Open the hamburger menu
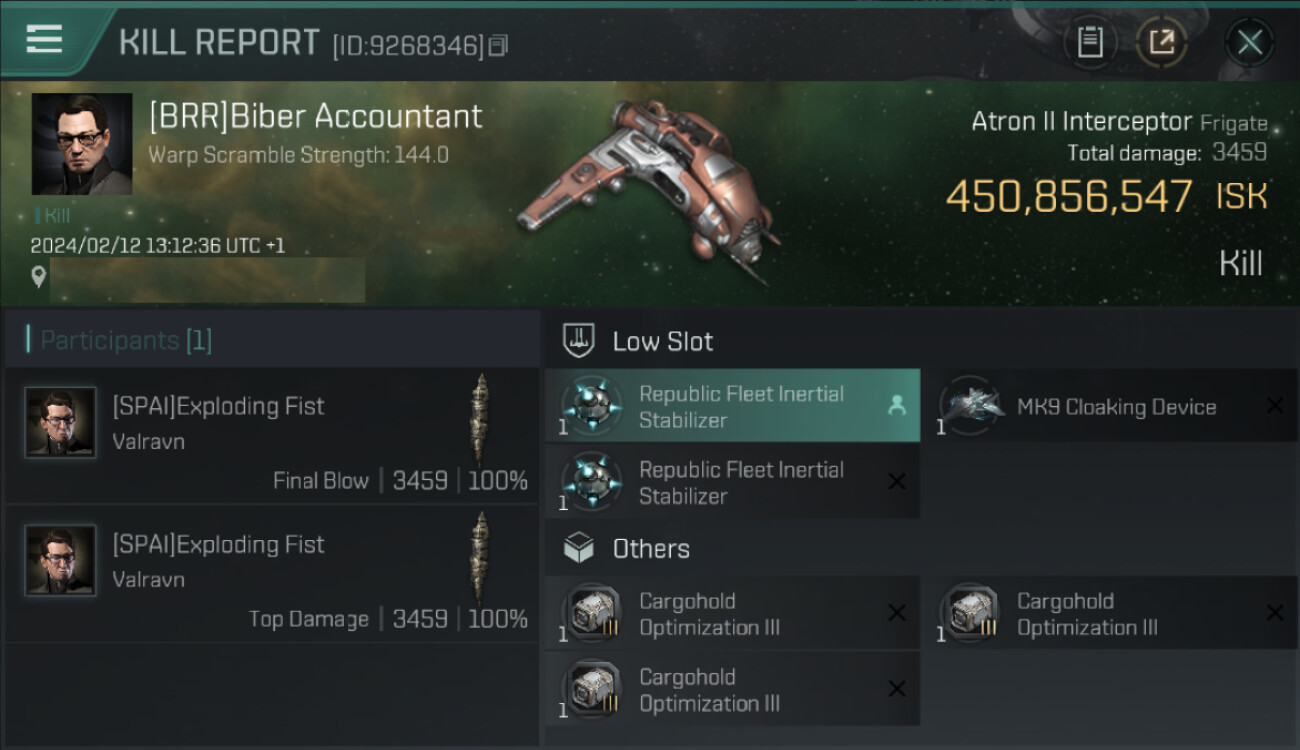The image size is (1300, 750). 45,40
